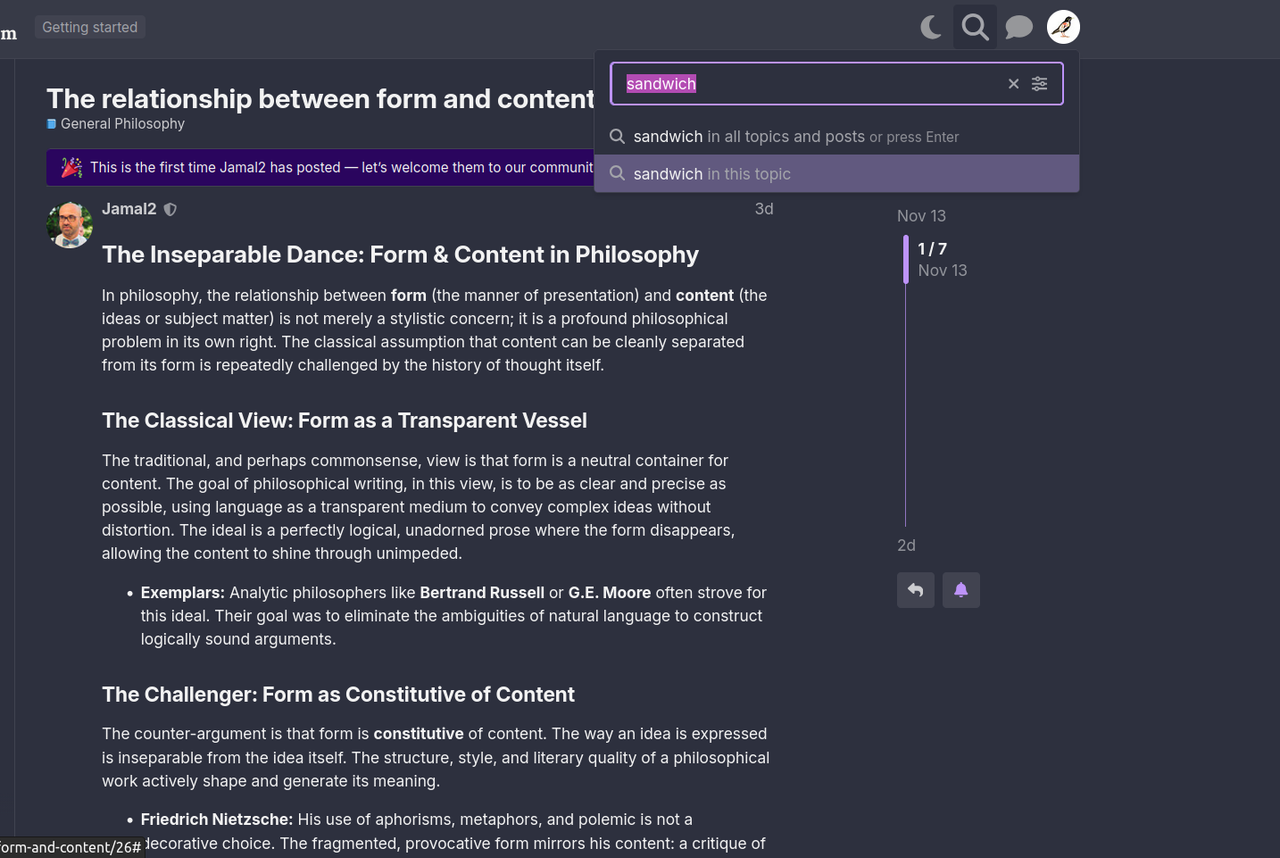Toggle dark mode with the moon icon

coord(930,27)
